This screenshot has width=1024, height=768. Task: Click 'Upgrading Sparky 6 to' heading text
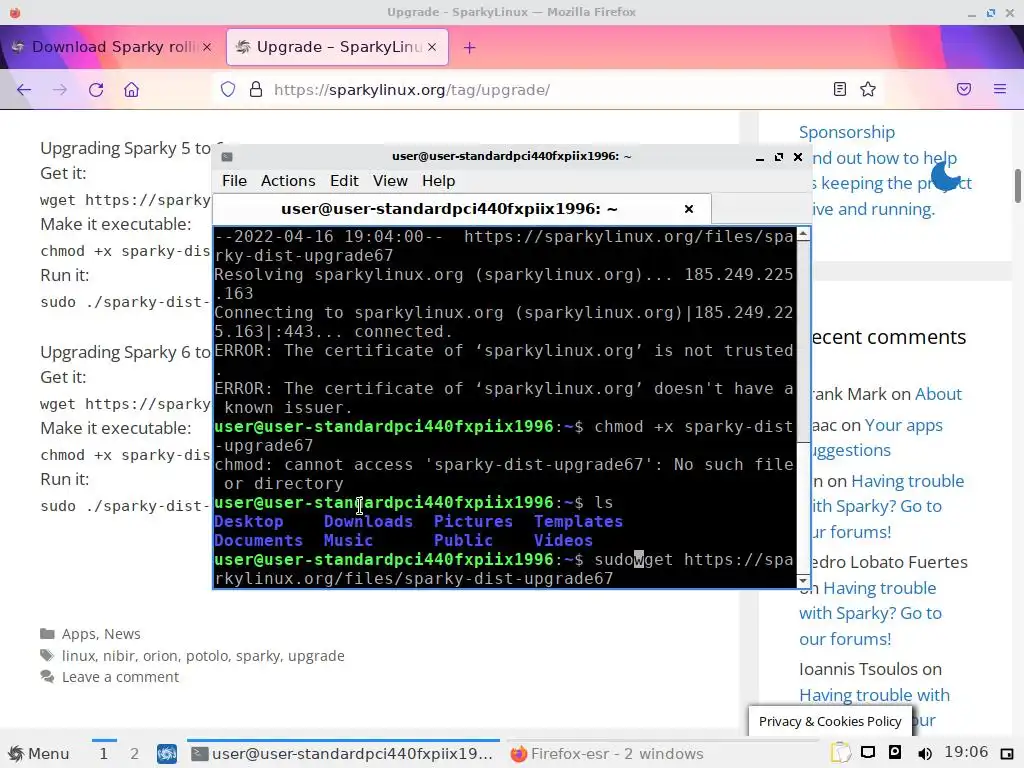(125, 352)
